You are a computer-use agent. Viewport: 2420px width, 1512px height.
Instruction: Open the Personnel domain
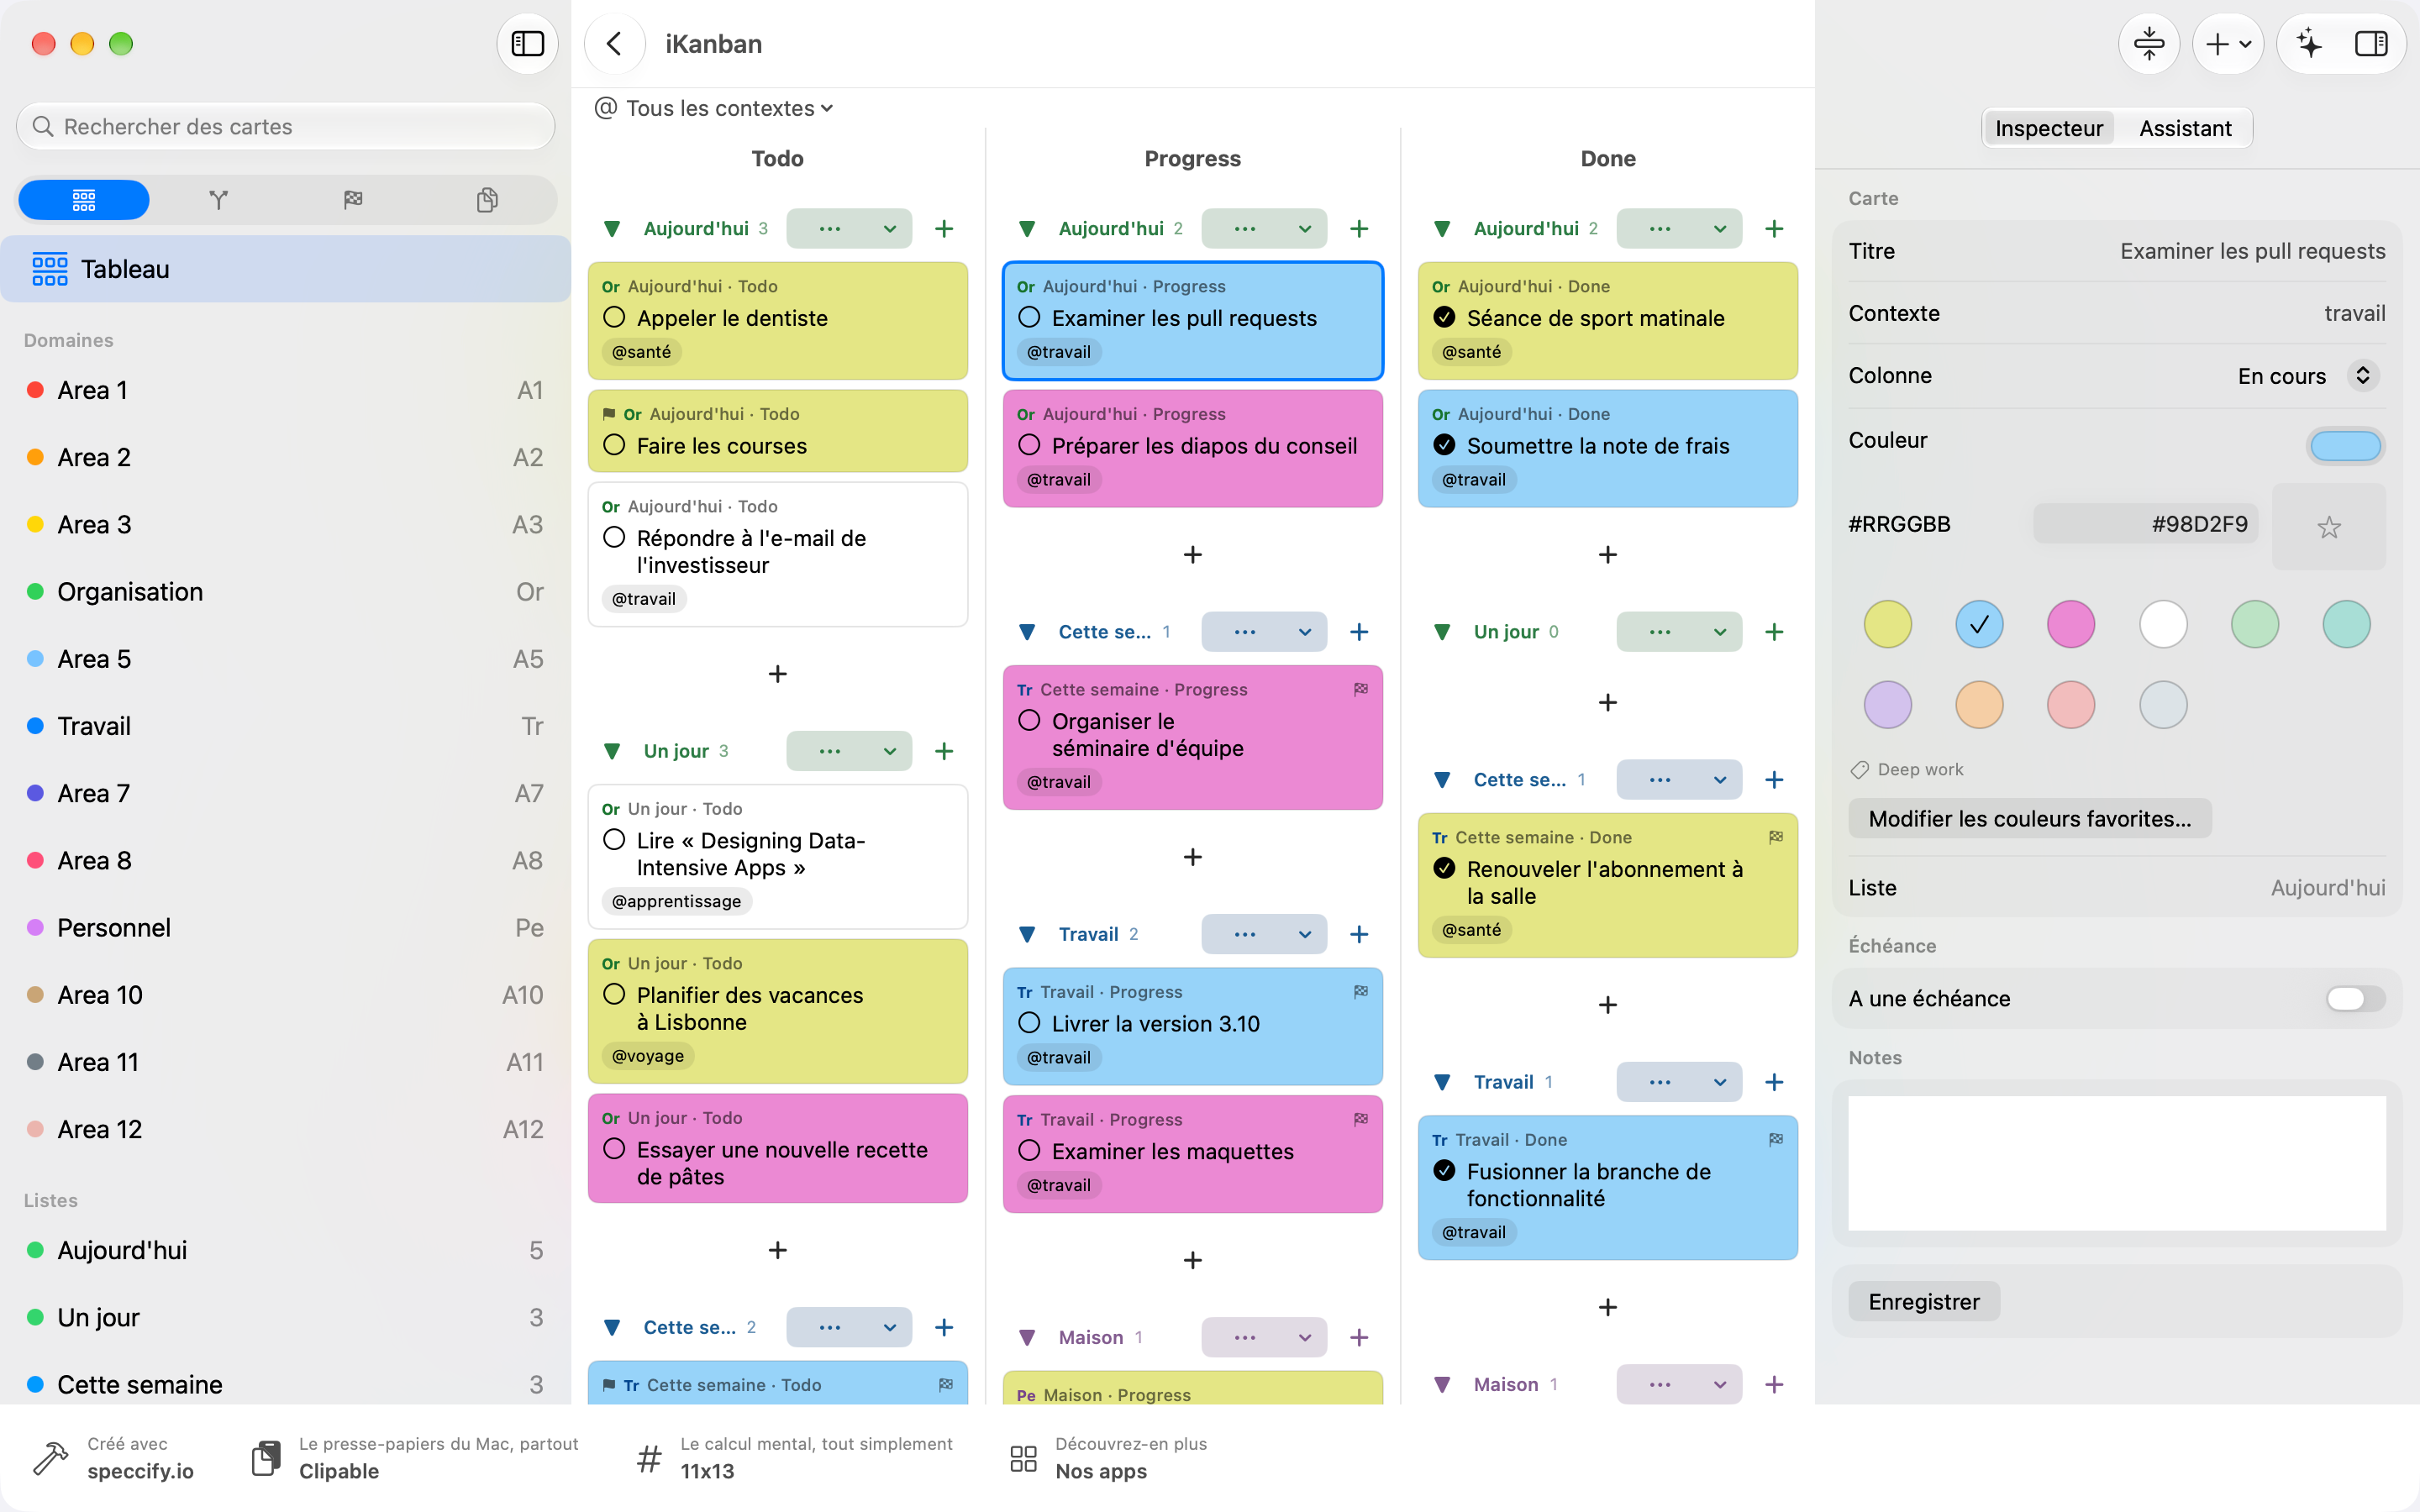(x=286, y=928)
